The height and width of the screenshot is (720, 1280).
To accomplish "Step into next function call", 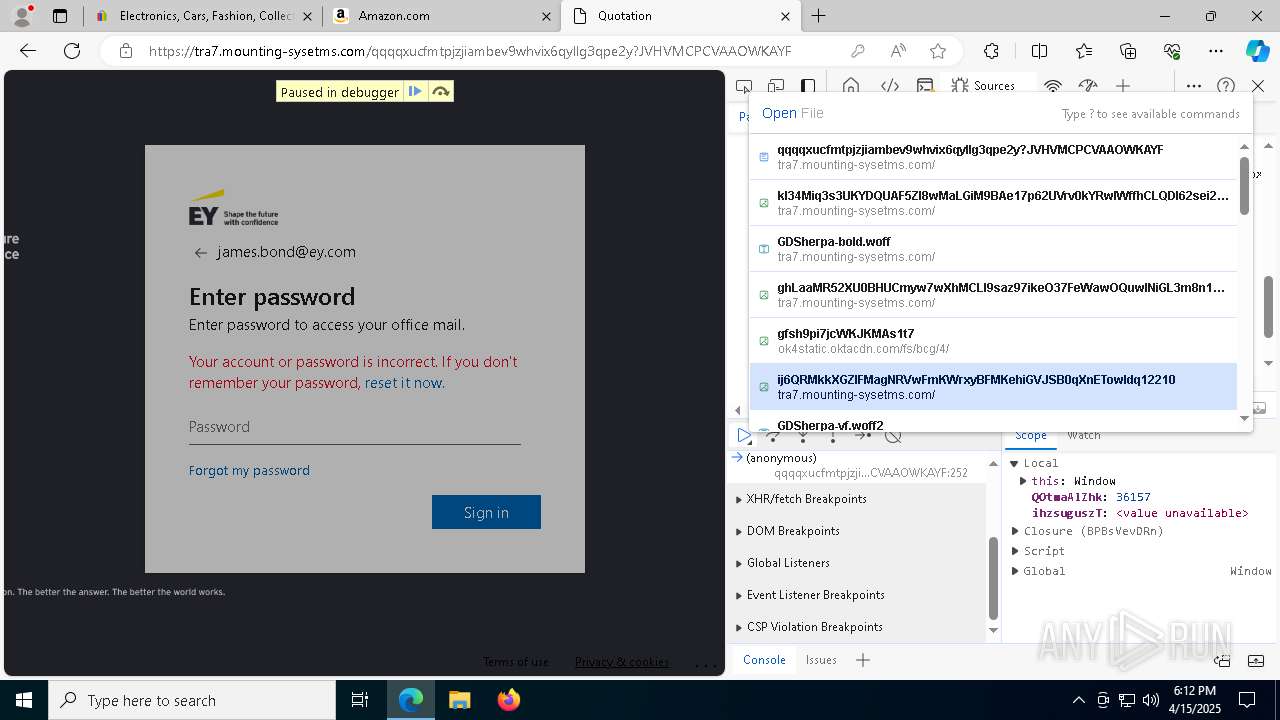I will pyautogui.click(x=802, y=435).
